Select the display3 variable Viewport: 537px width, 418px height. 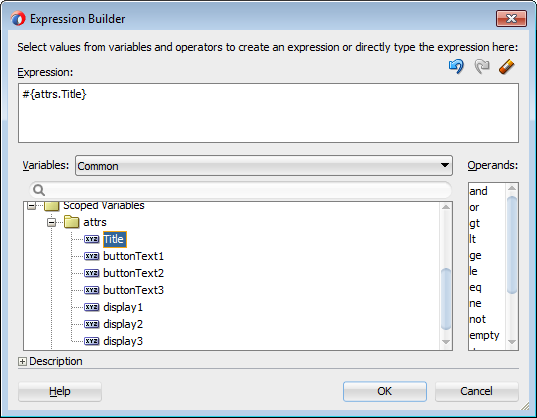(123, 341)
